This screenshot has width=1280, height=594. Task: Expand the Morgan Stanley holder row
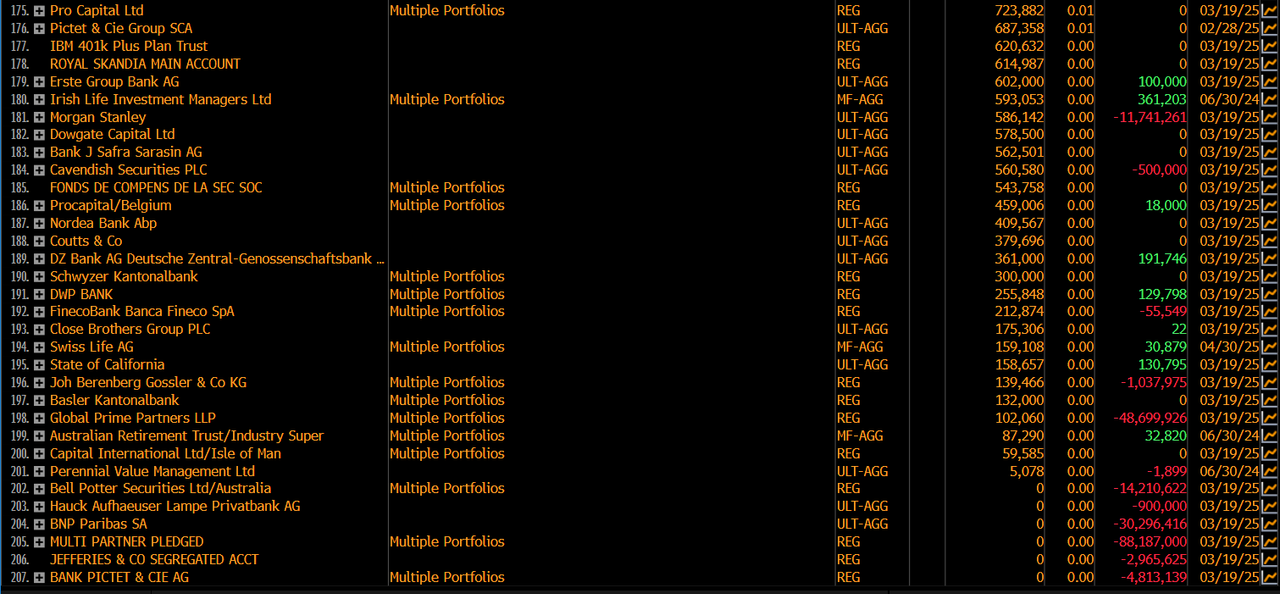click(39, 118)
